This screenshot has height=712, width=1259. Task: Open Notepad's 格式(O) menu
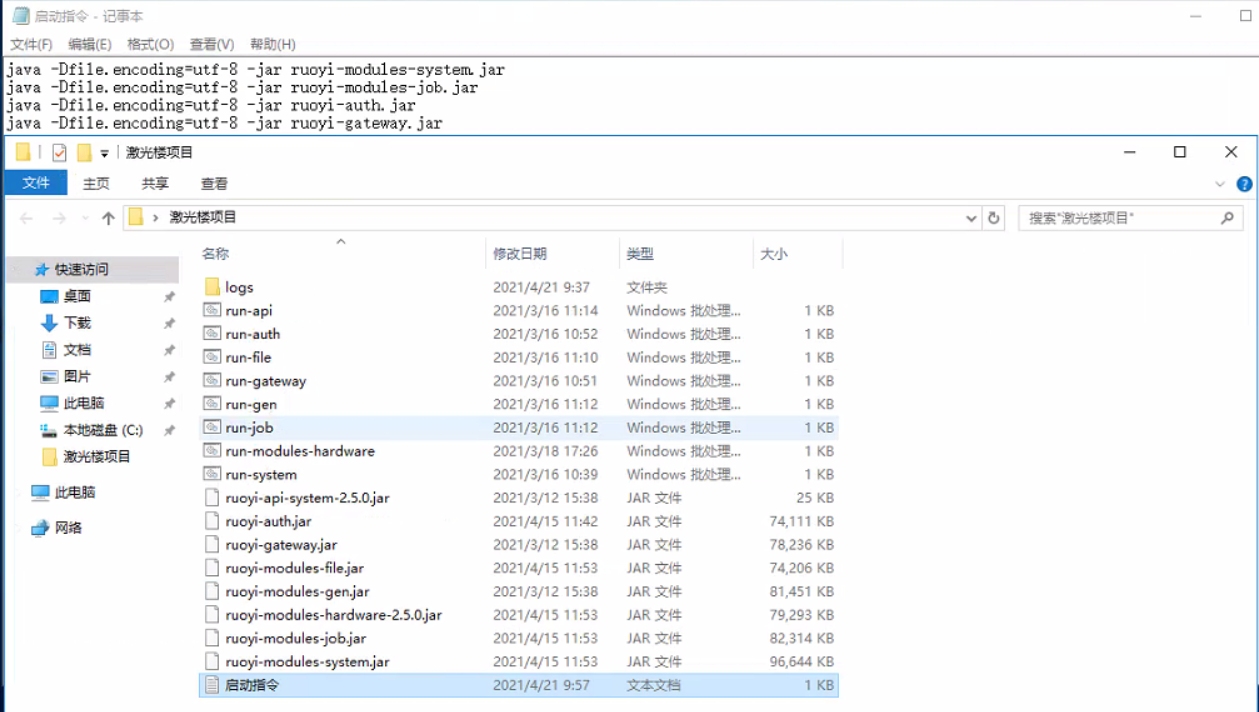[x=150, y=44]
